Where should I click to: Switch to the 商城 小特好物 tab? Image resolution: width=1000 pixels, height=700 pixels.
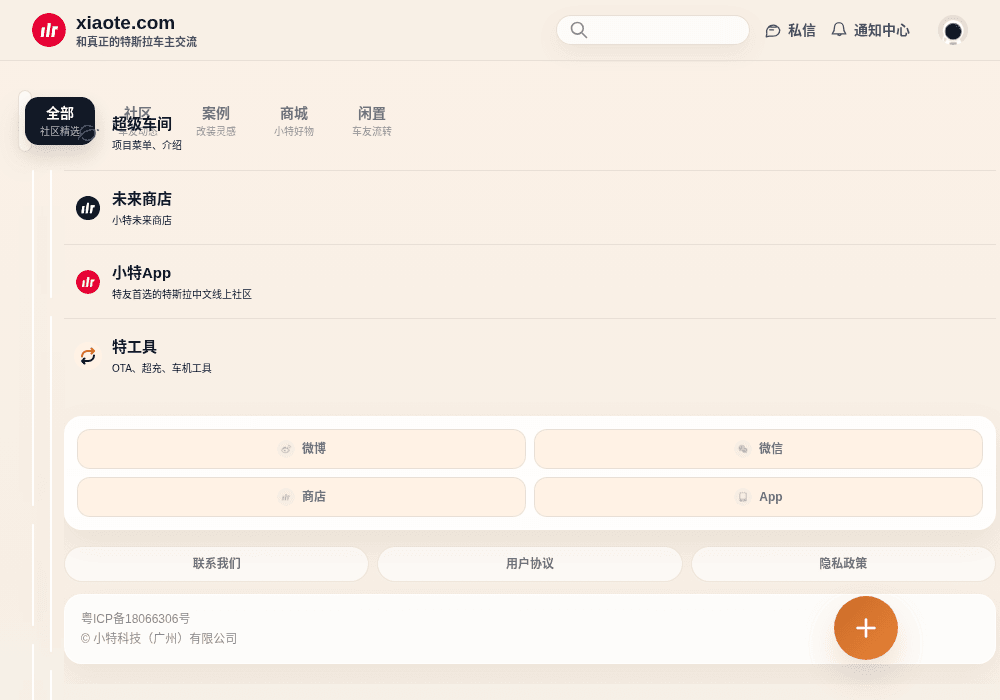pos(294,121)
